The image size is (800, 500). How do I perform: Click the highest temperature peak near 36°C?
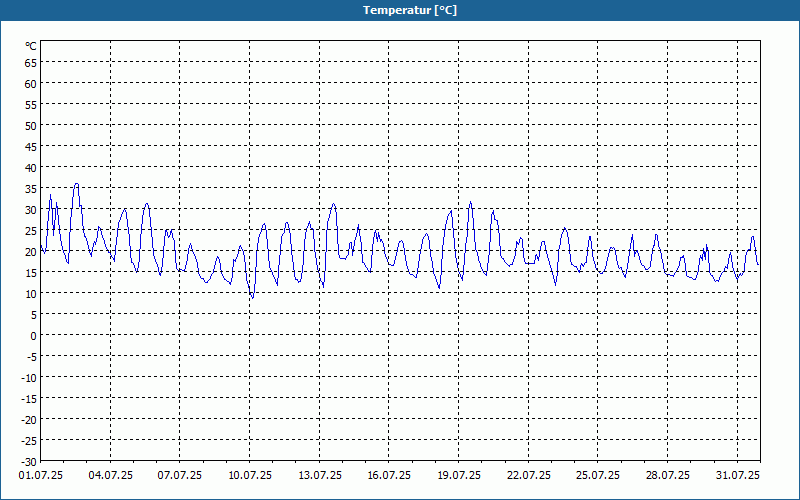coord(77,184)
